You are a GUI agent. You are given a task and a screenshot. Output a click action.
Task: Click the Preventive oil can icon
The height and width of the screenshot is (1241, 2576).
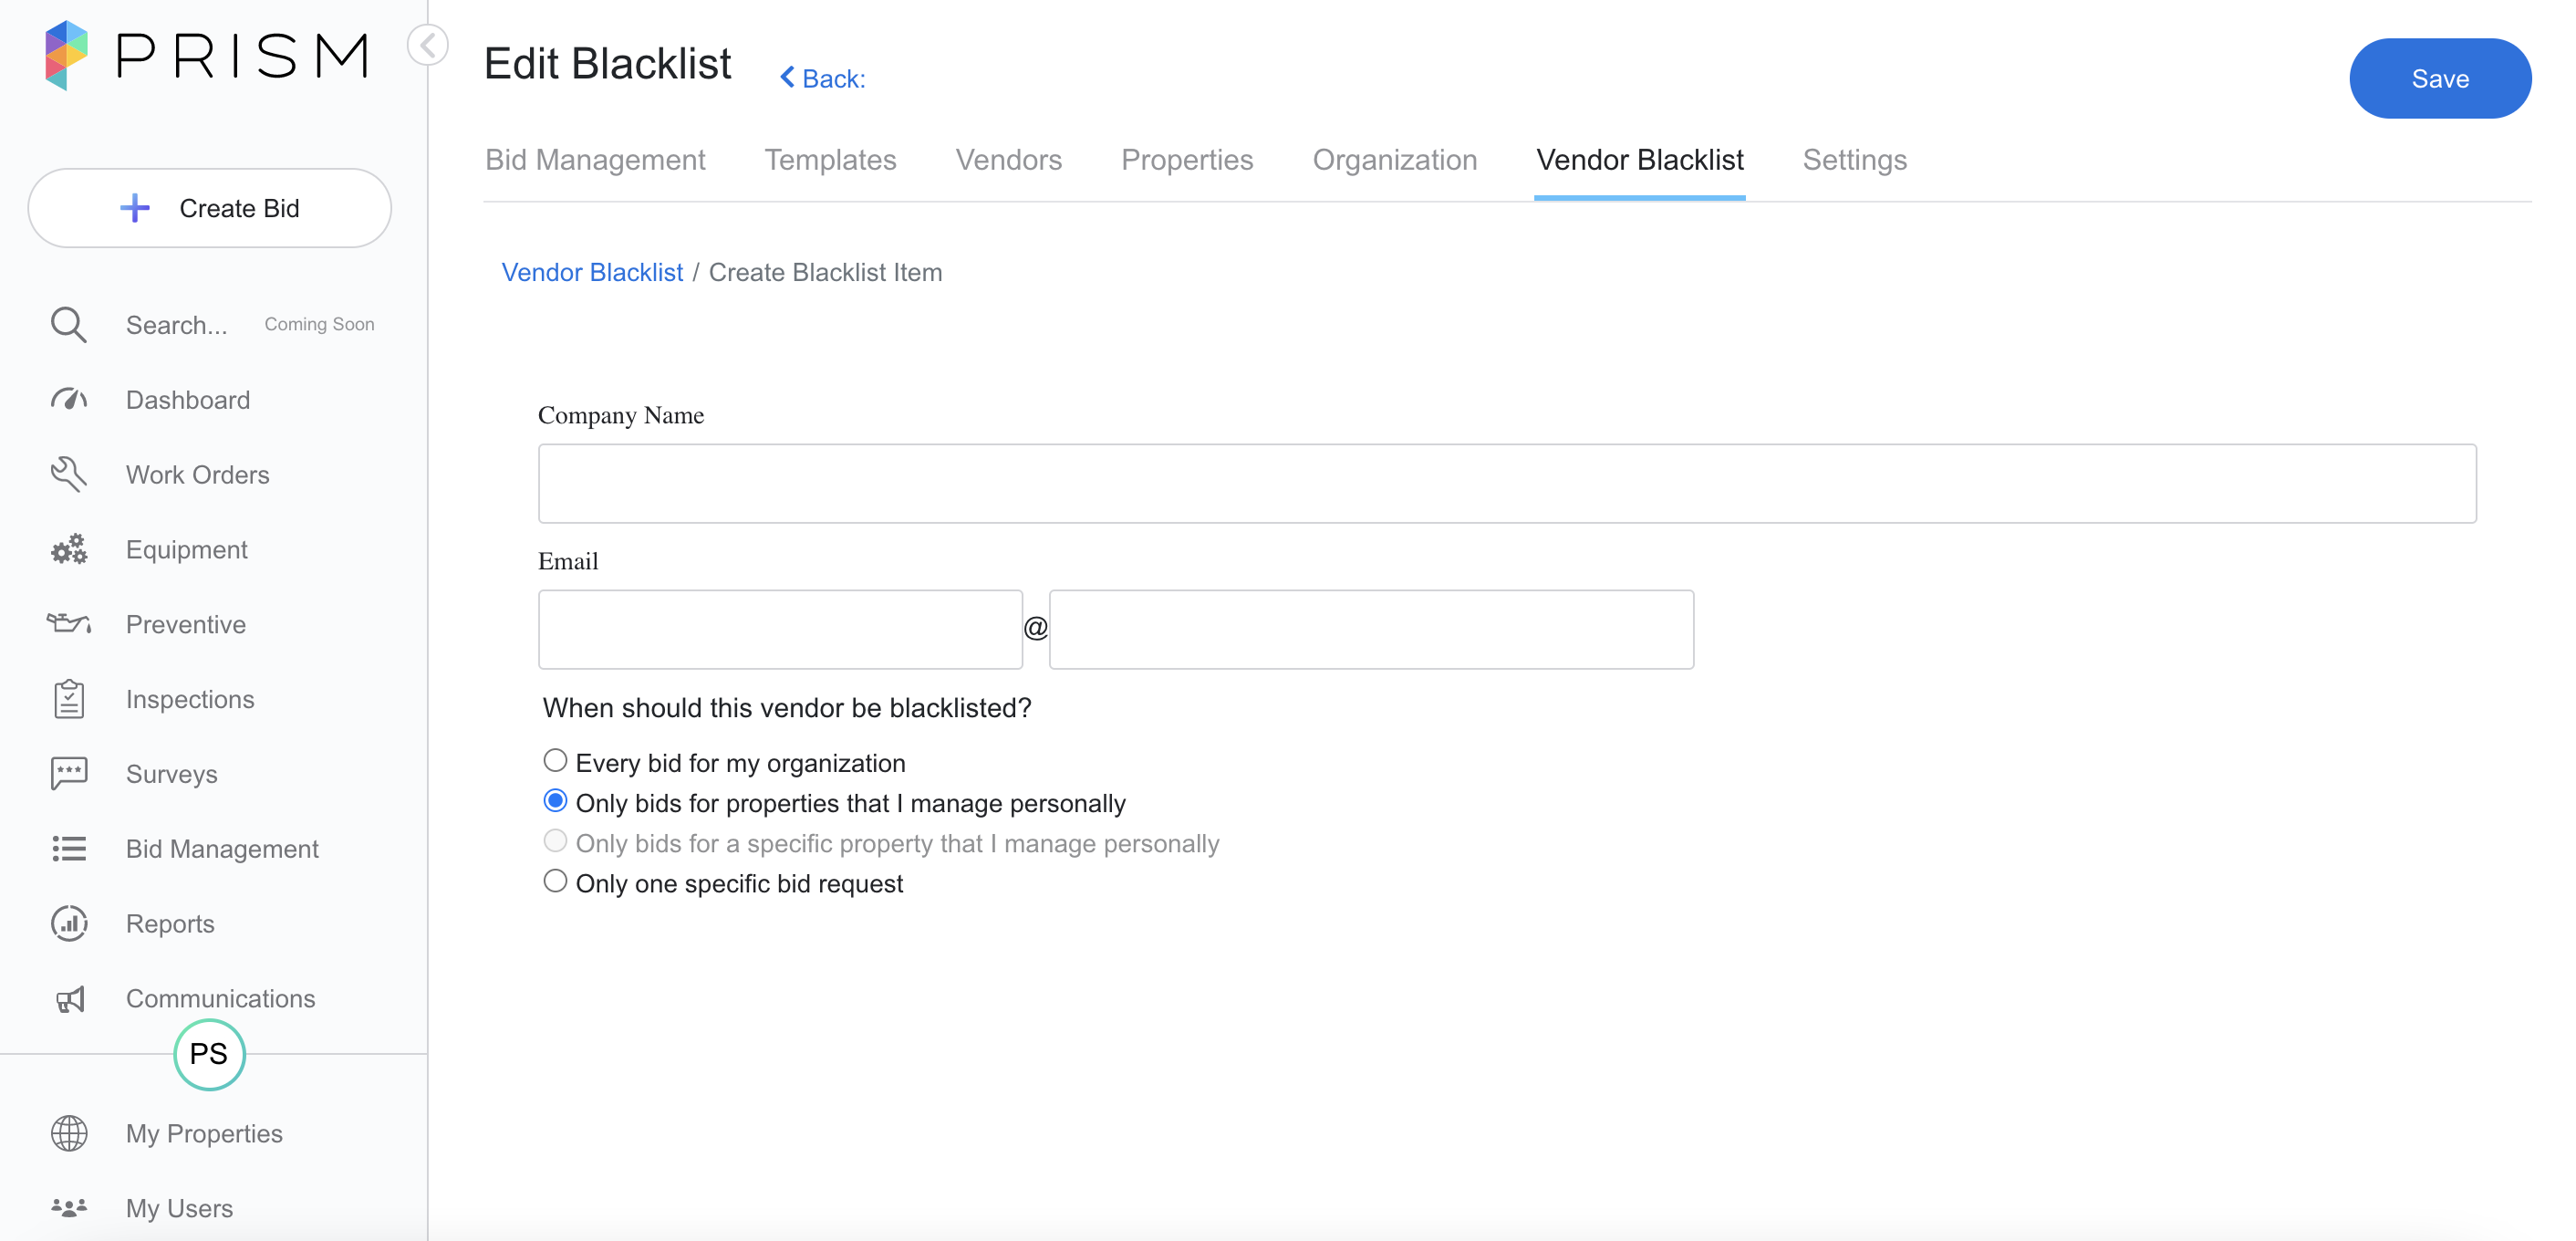pos(69,624)
